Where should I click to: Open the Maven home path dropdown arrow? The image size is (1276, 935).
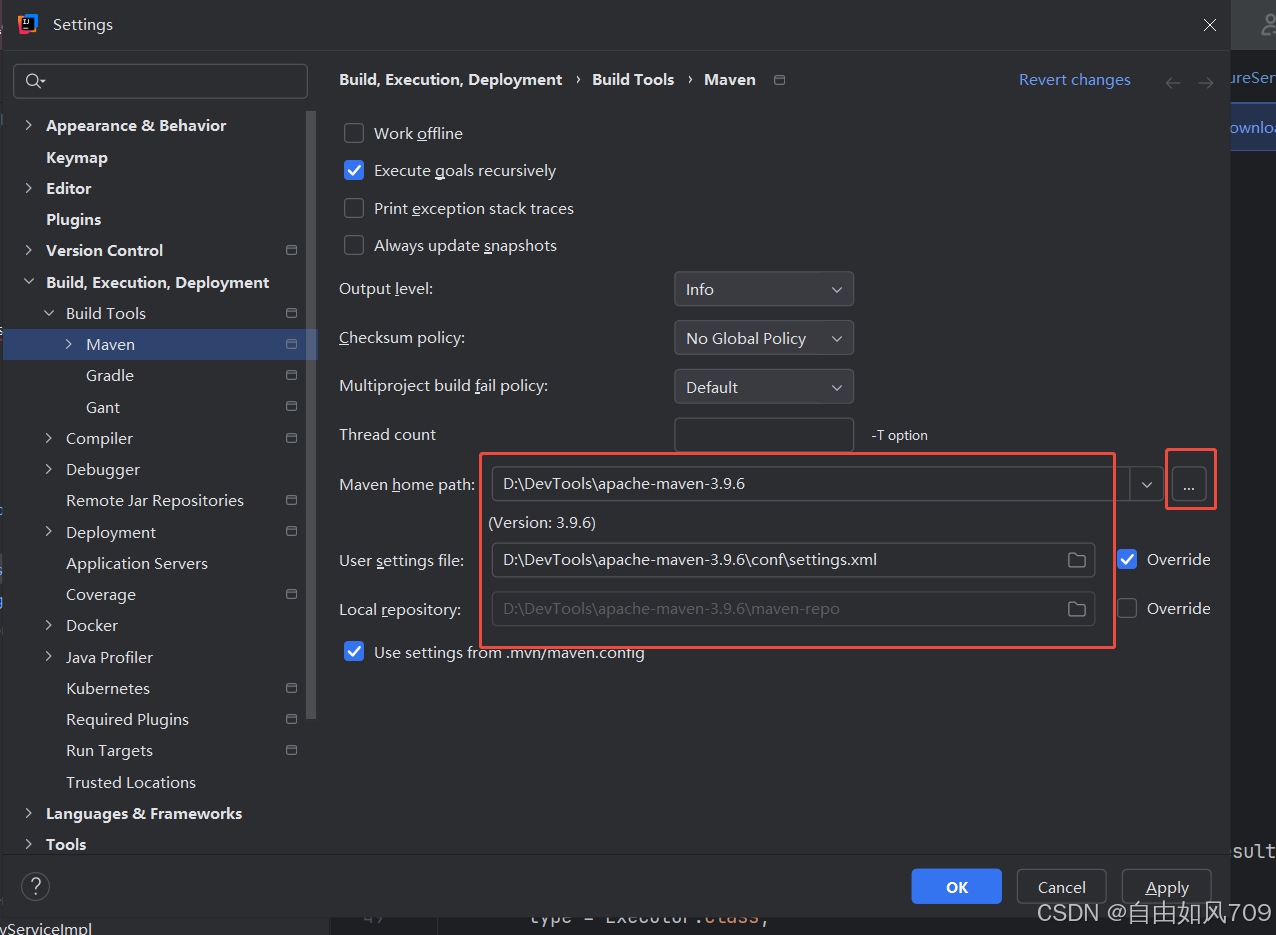1147,485
